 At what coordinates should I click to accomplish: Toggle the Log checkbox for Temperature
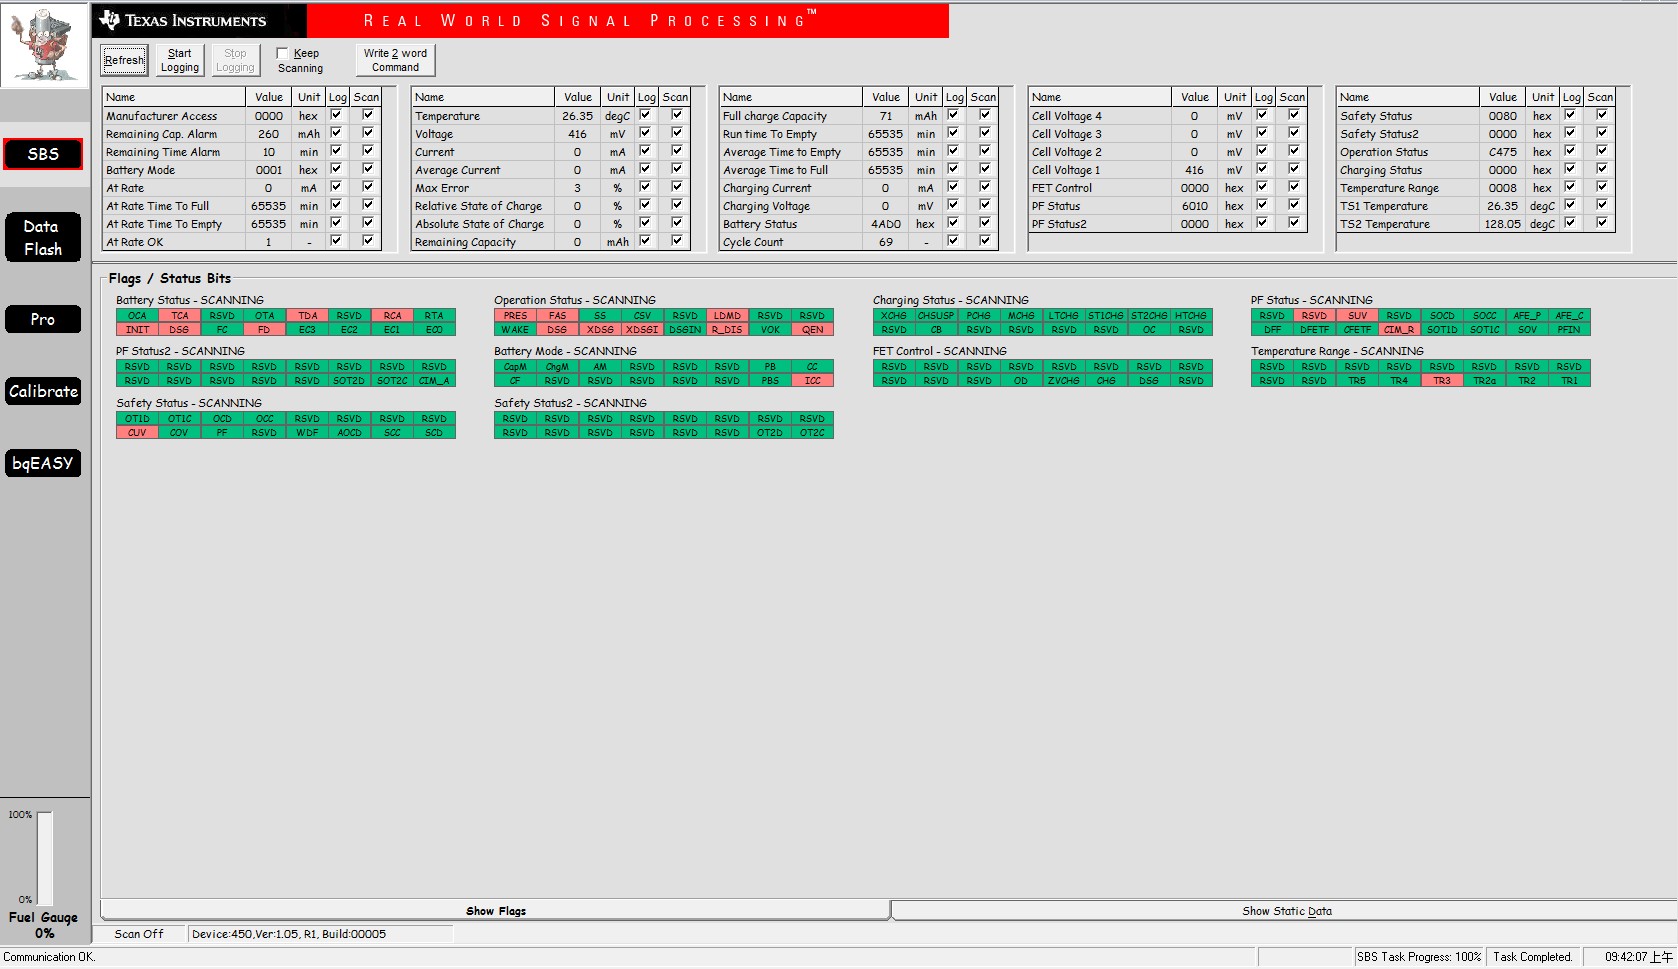point(645,115)
